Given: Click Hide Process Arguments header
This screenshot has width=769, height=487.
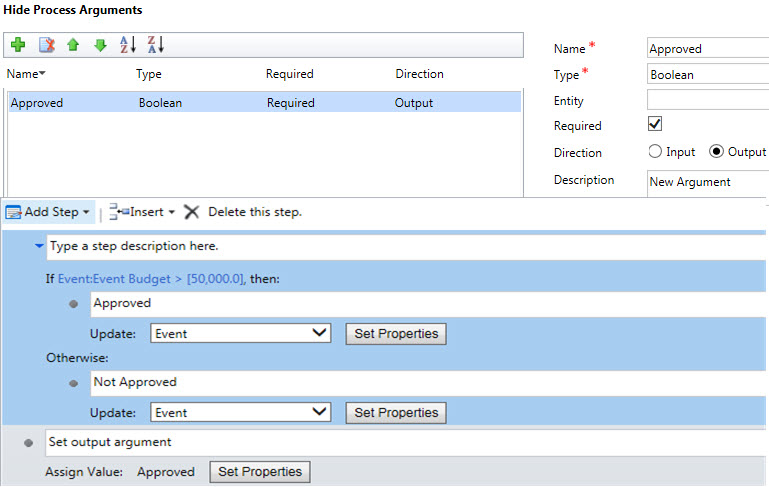Looking at the screenshot, I should pyautogui.click(x=73, y=10).
